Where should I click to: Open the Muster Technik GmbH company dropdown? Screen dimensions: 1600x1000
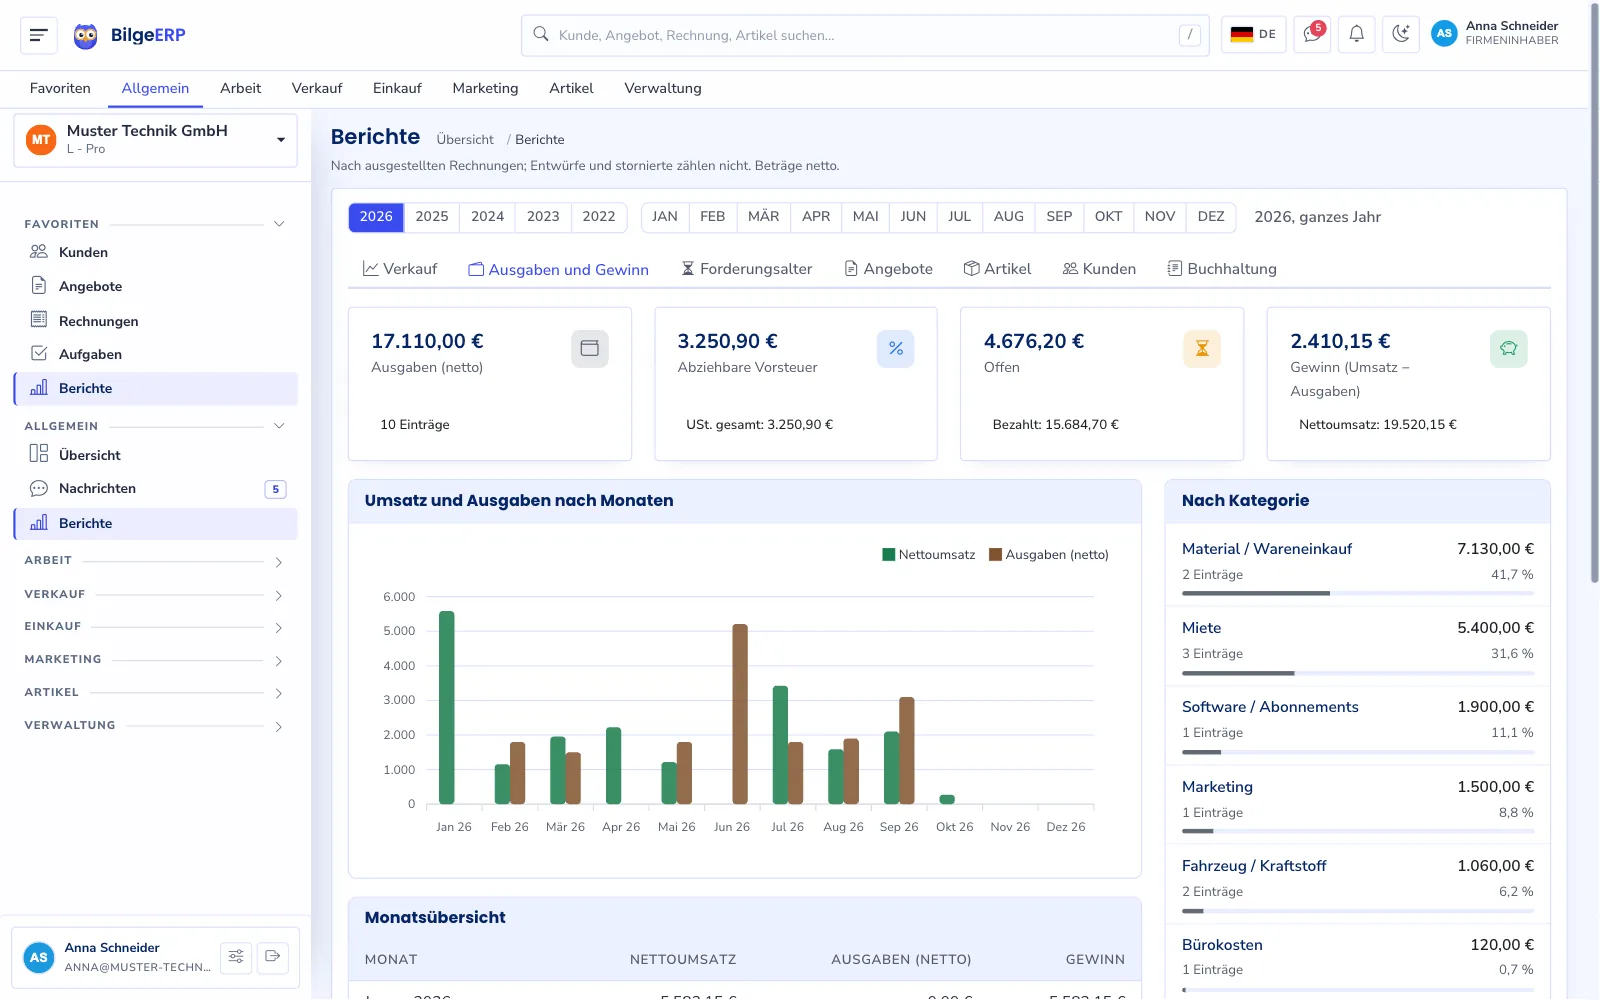[x=156, y=140]
